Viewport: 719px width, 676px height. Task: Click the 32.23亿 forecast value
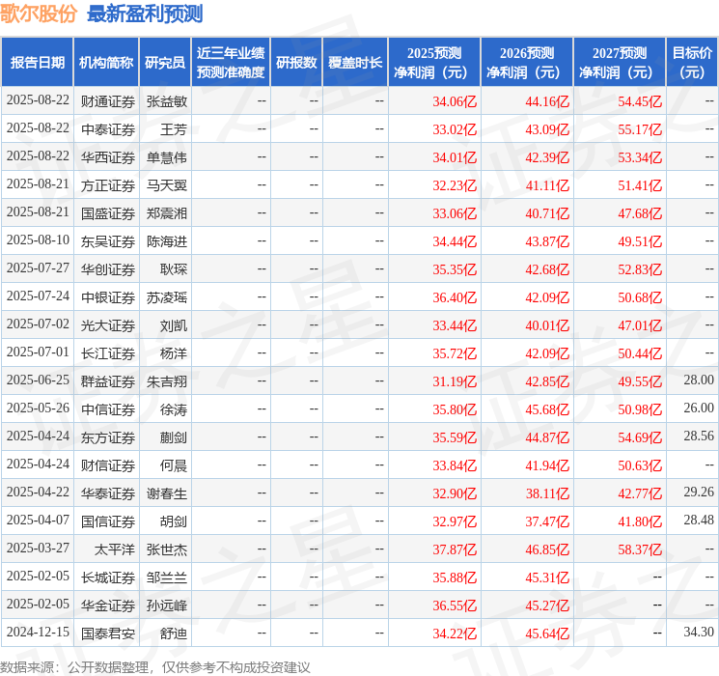click(x=454, y=185)
